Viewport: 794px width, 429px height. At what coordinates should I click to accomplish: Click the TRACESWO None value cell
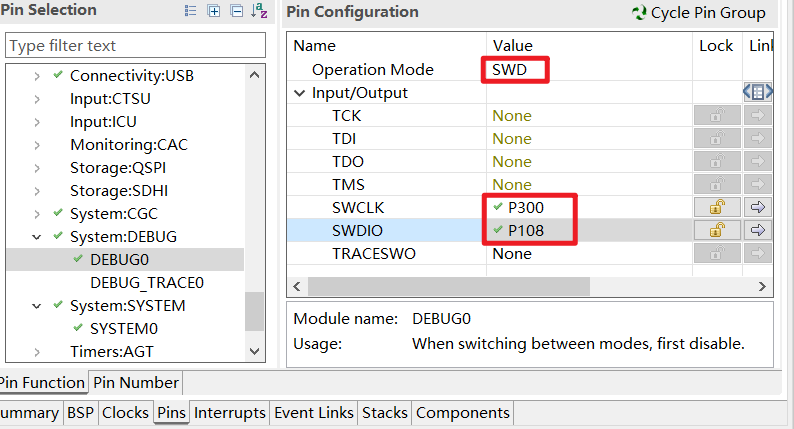[x=589, y=254]
